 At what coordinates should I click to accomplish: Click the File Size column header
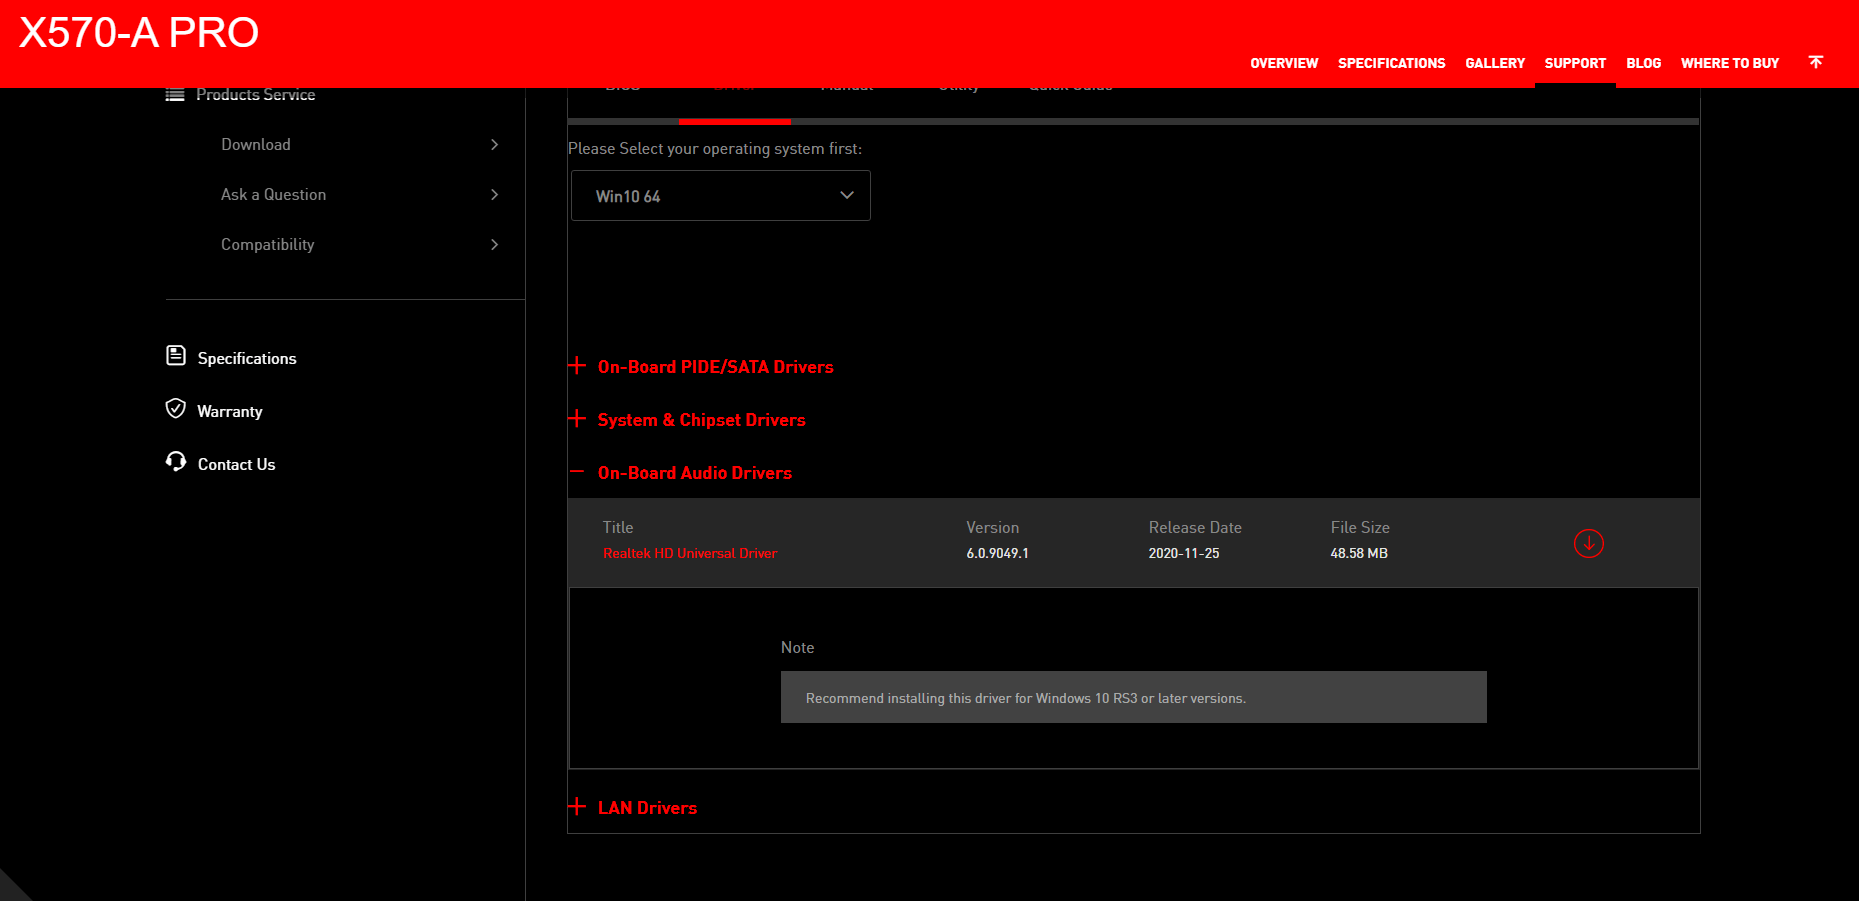pyautogui.click(x=1360, y=528)
